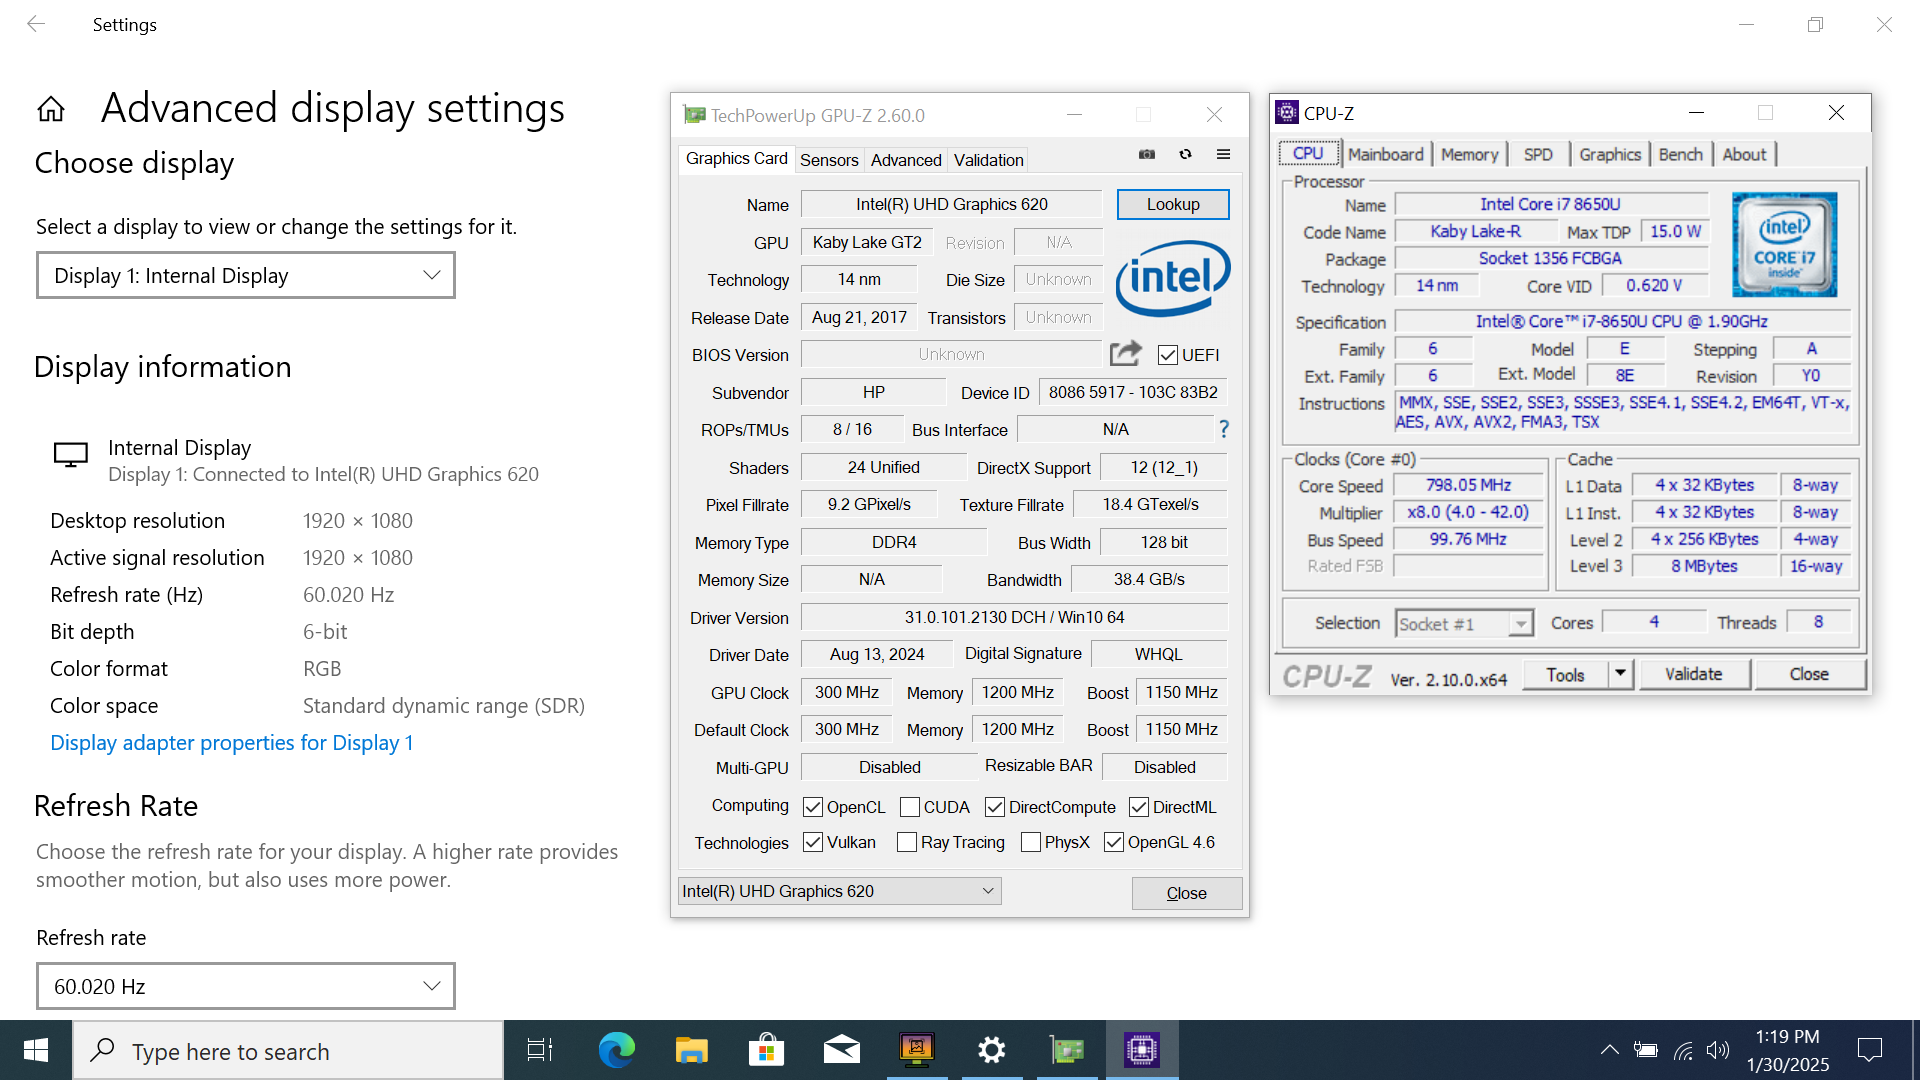
Task: Click the GPU-Z taskbar icon
Action: [1067, 1050]
